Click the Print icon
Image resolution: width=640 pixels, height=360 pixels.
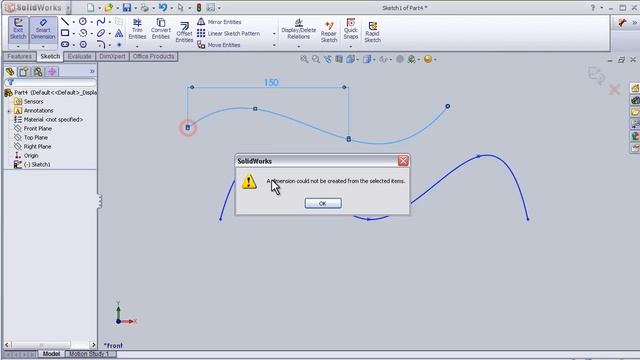[144, 7]
